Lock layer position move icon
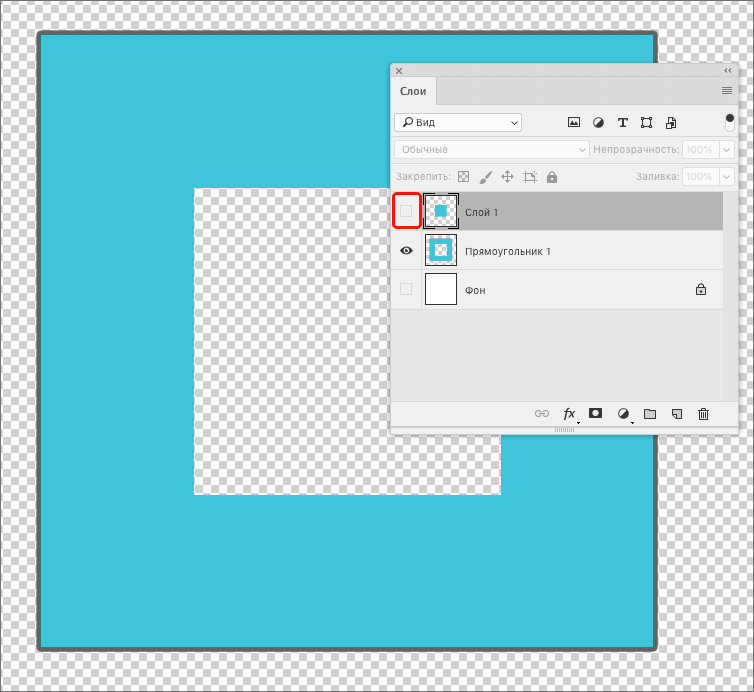 click(507, 176)
